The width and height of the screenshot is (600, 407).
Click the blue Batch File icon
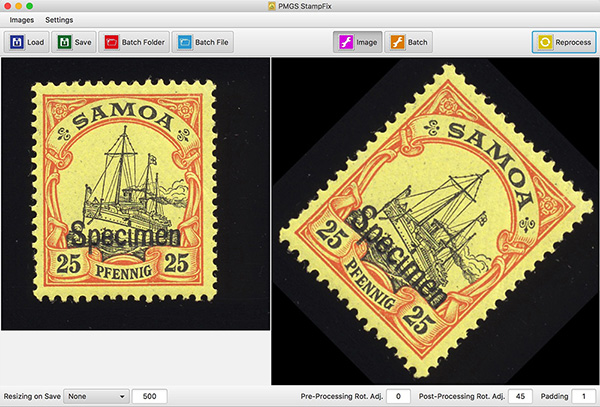pyautogui.click(x=185, y=42)
